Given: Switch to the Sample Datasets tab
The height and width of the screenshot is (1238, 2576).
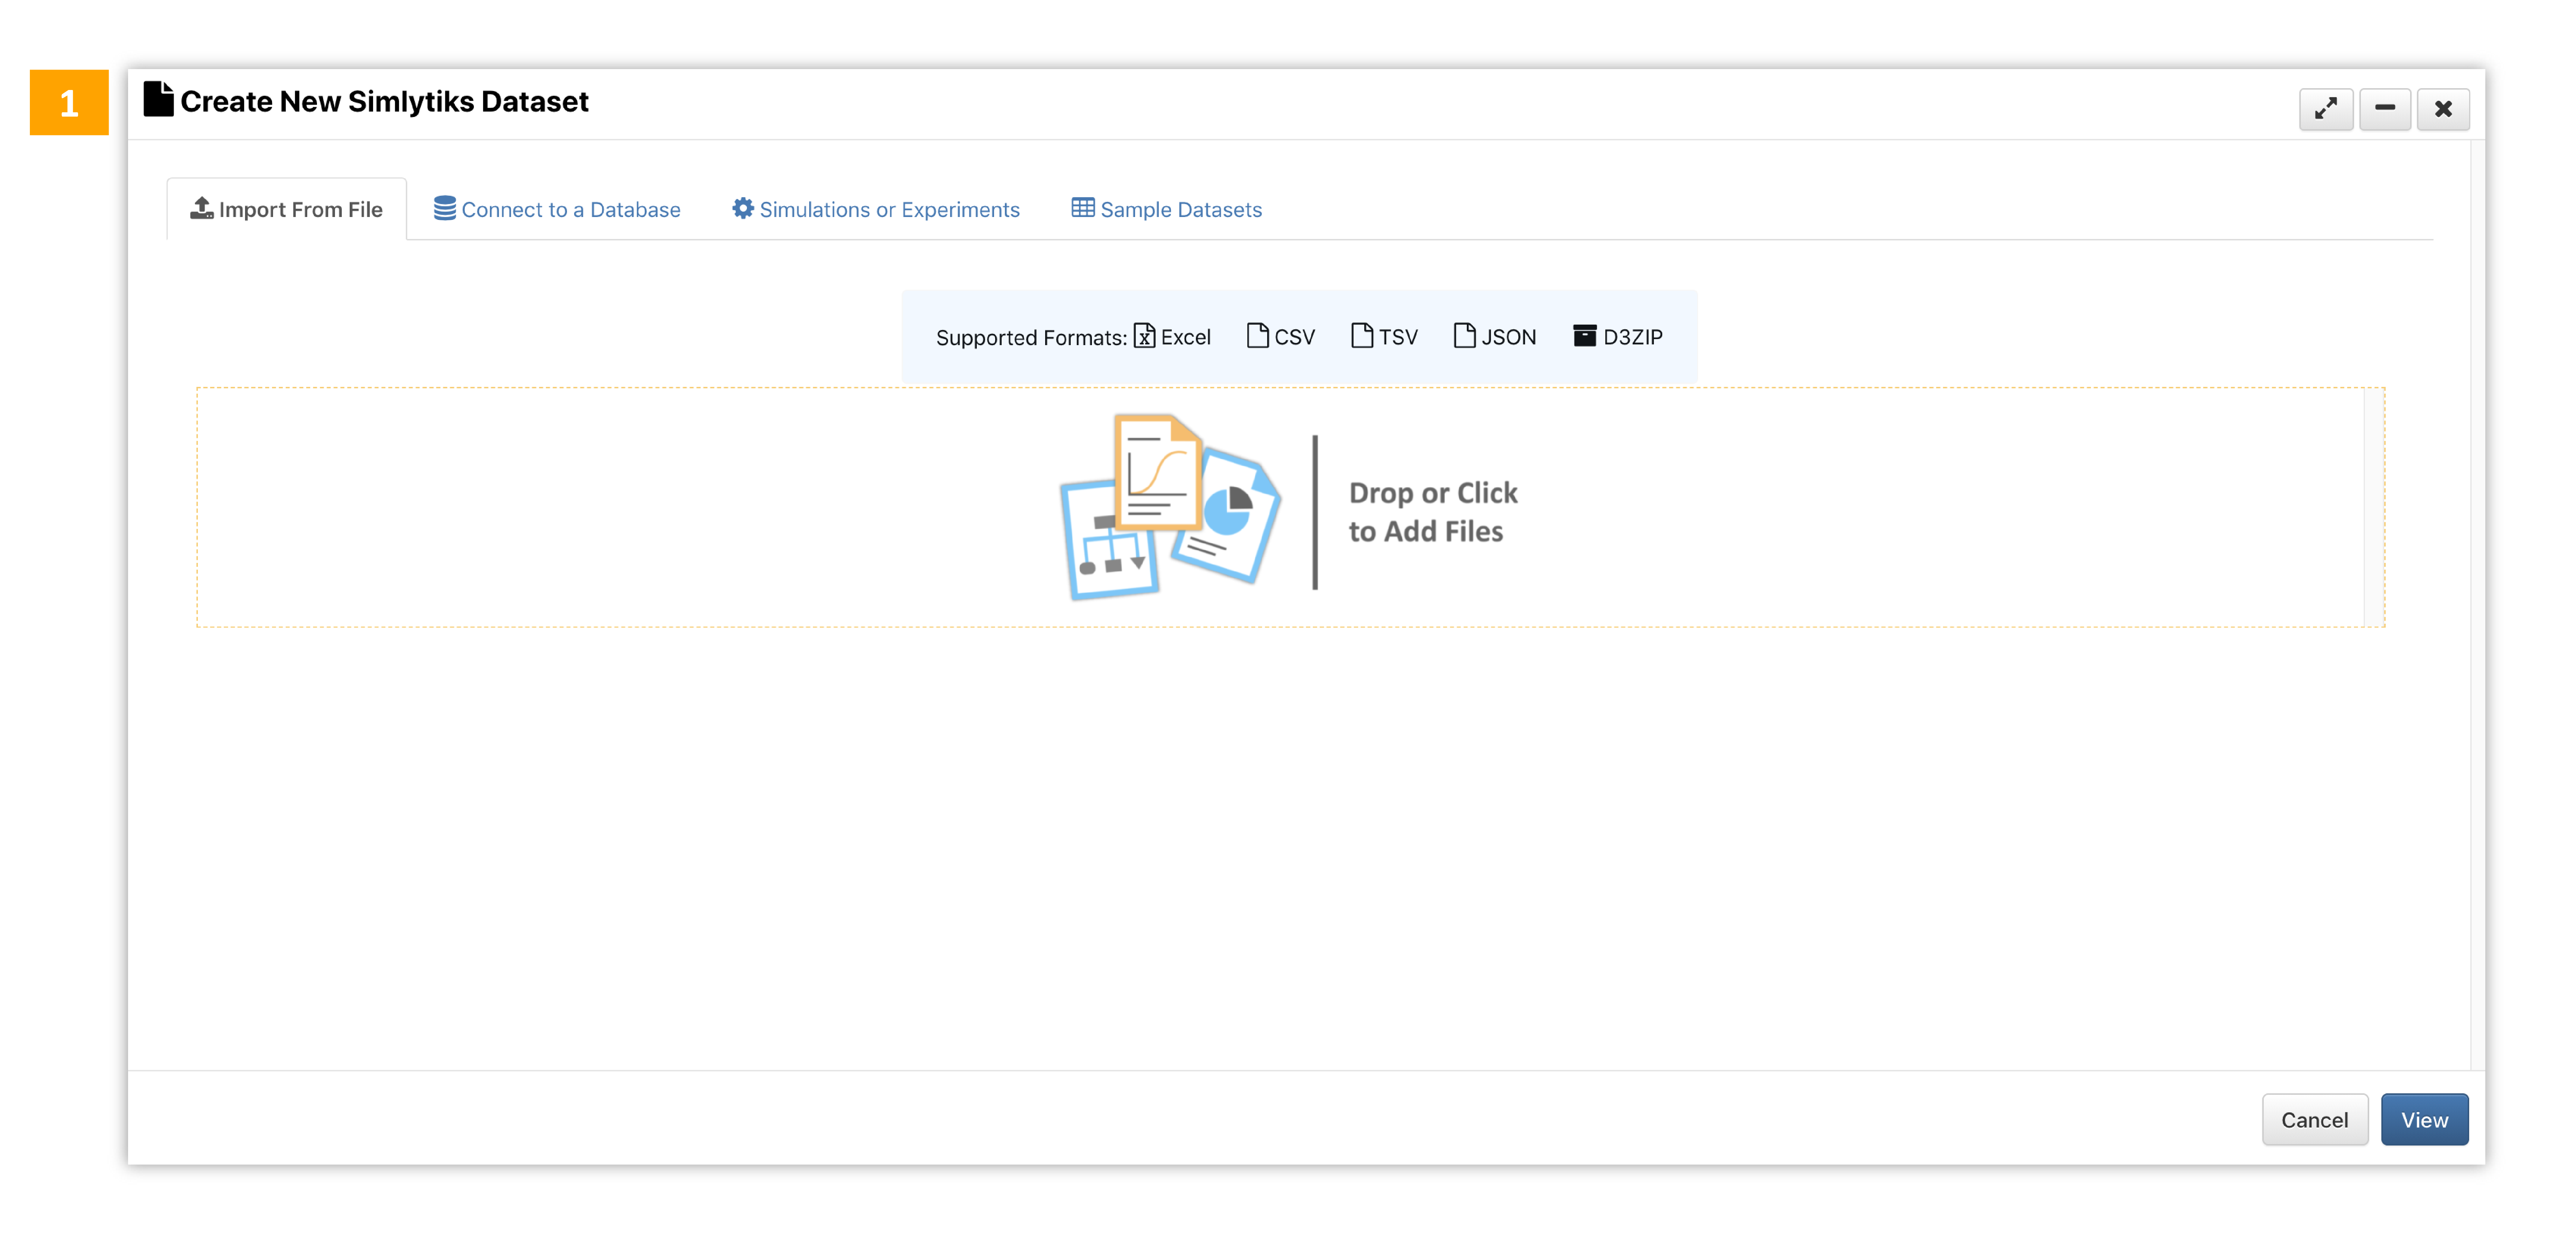Looking at the screenshot, I should [x=1167, y=209].
